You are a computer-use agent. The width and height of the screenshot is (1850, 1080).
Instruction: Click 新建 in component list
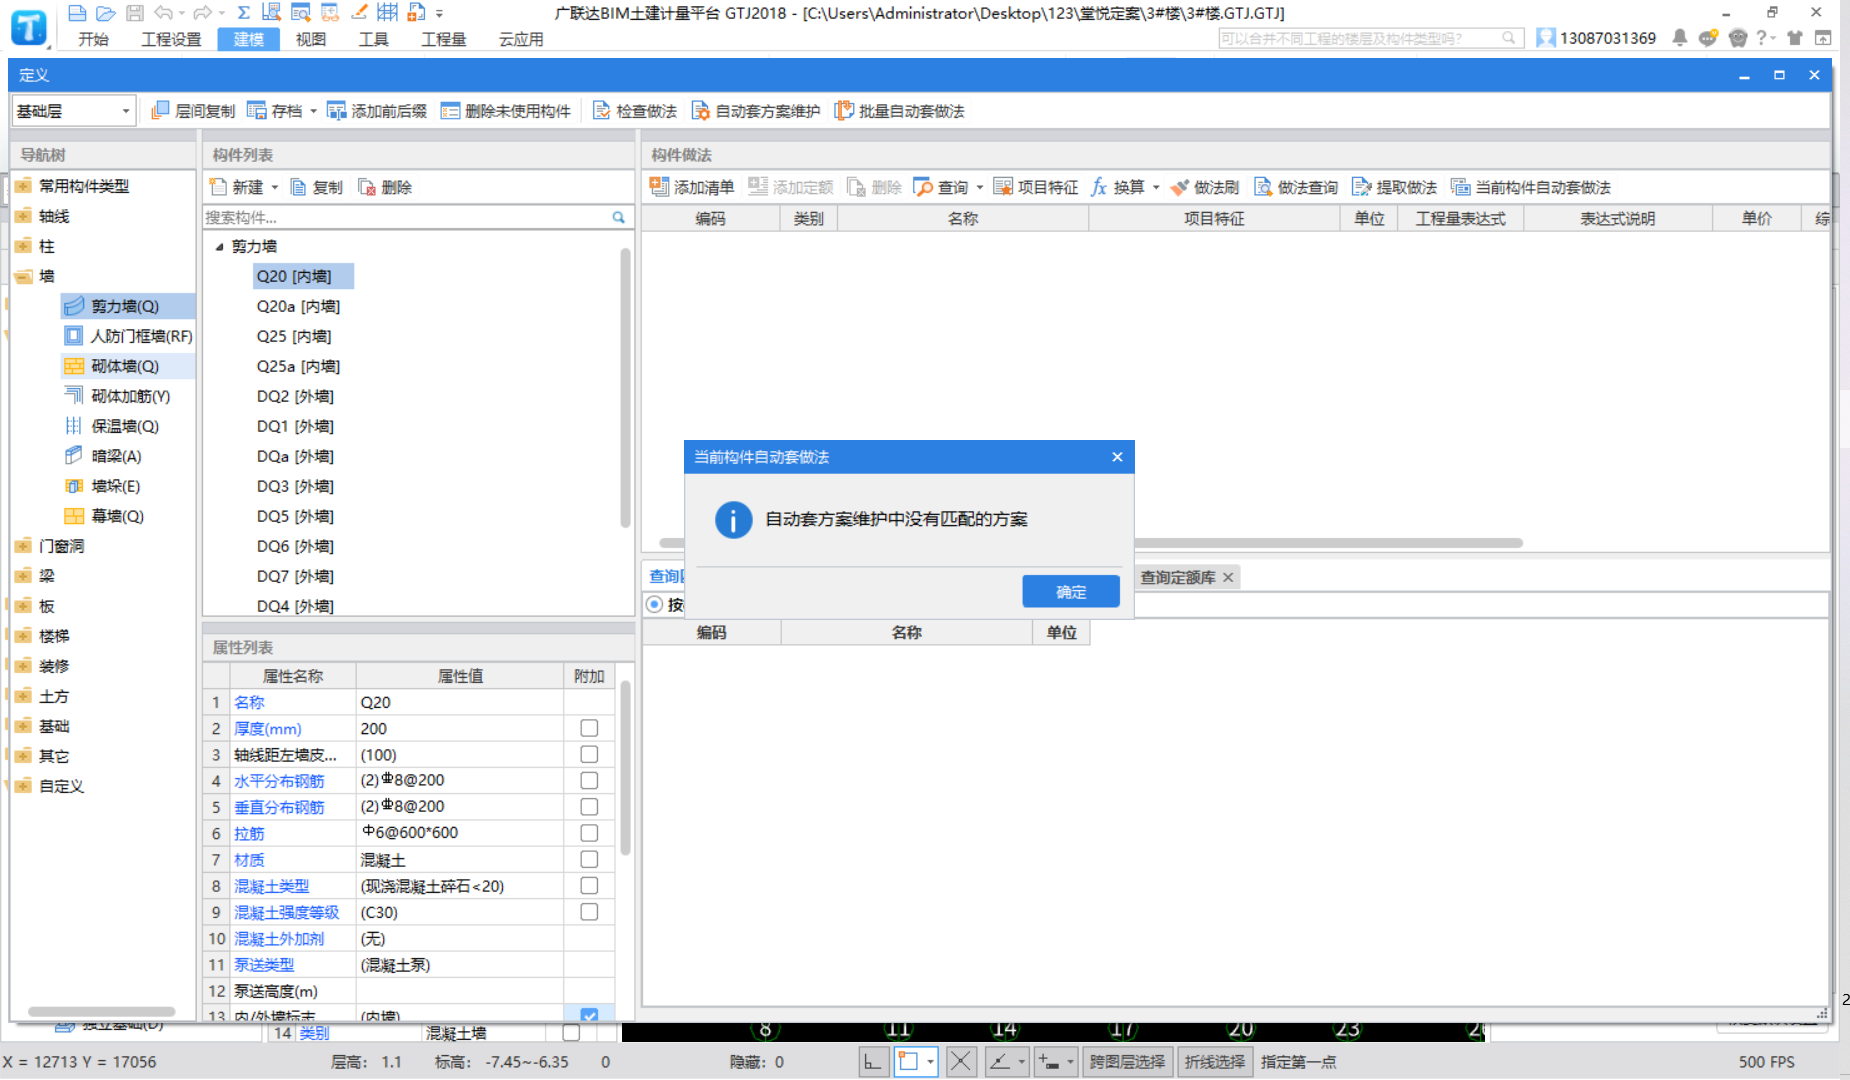[236, 187]
